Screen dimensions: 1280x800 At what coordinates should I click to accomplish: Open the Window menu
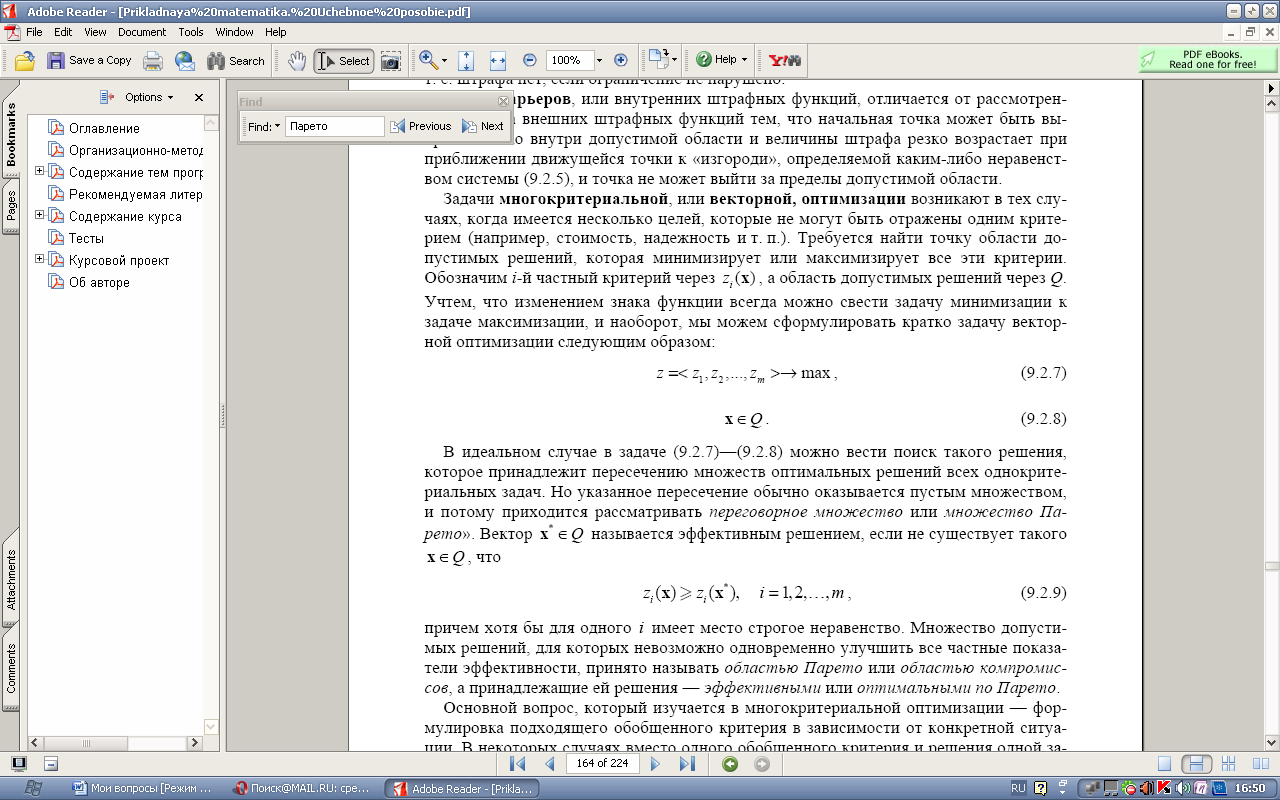click(234, 32)
